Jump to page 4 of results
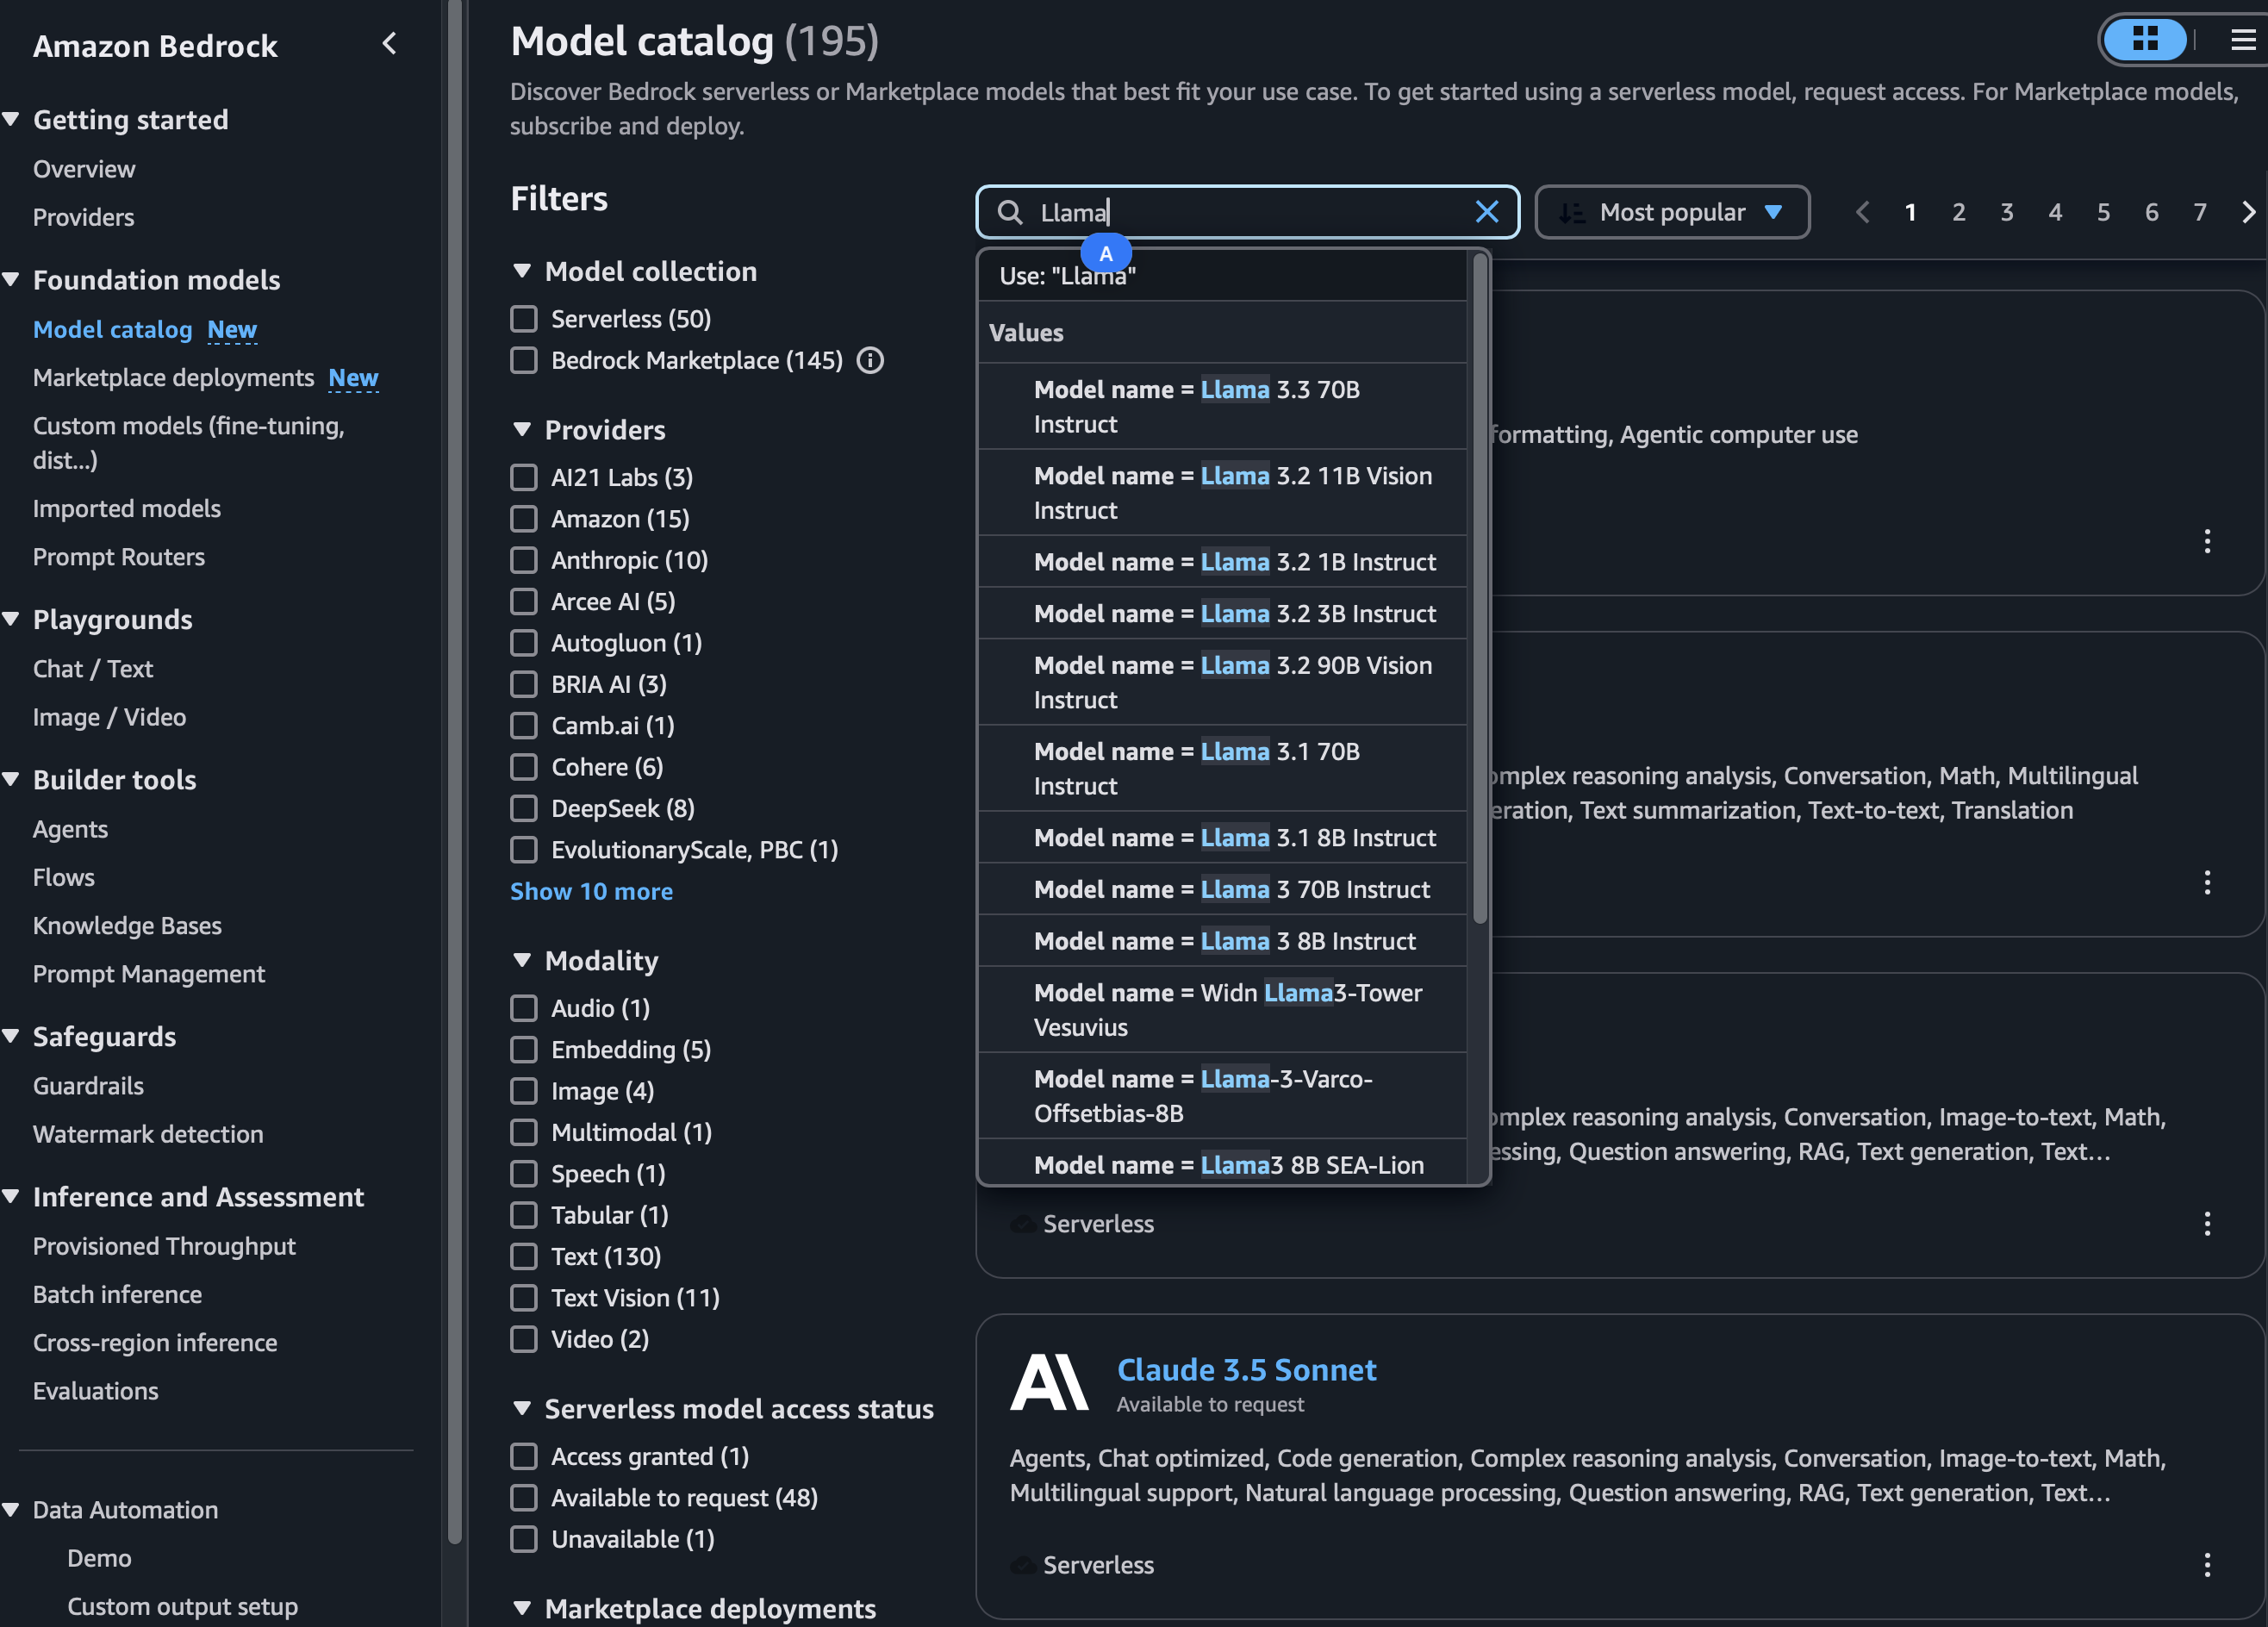 tap(2055, 212)
